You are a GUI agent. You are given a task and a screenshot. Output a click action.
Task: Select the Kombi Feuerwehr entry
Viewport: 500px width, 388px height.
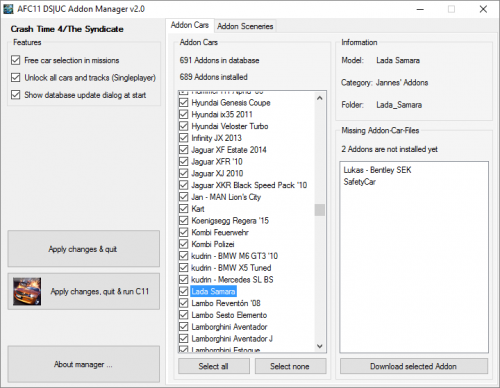pyautogui.click(x=220, y=232)
